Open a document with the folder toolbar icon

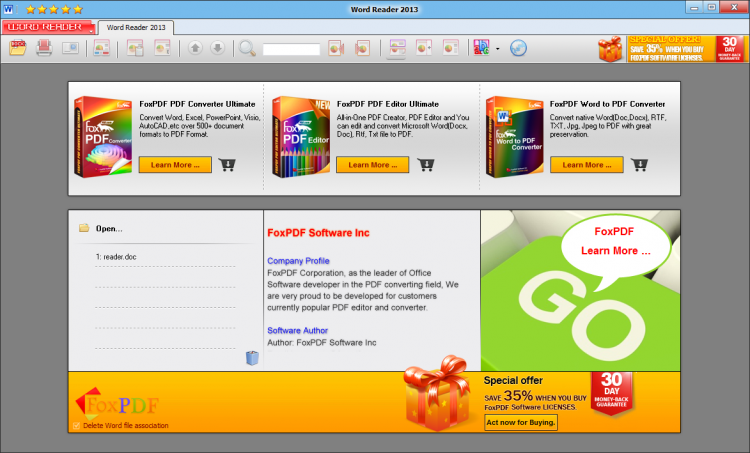[18, 48]
